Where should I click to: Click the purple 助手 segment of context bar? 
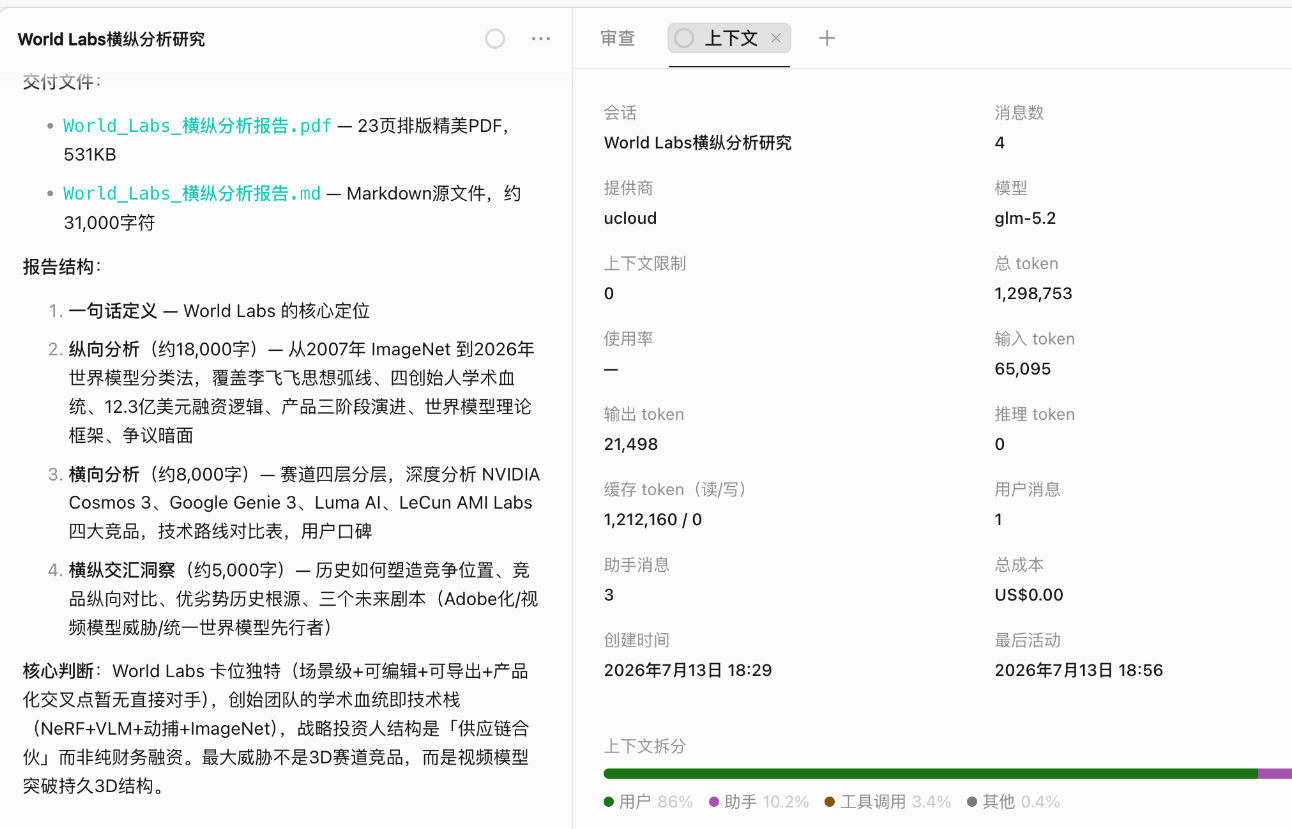pos(1274,773)
